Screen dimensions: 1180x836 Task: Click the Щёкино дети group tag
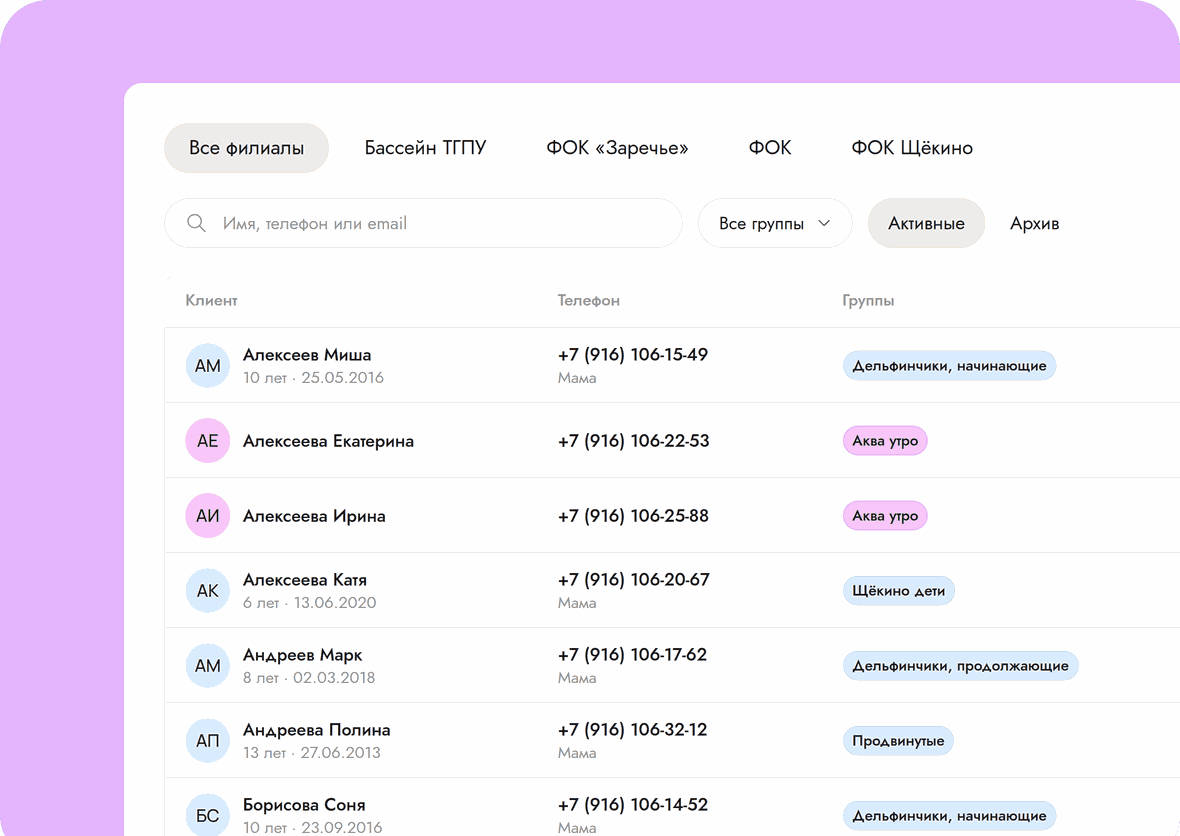(899, 591)
